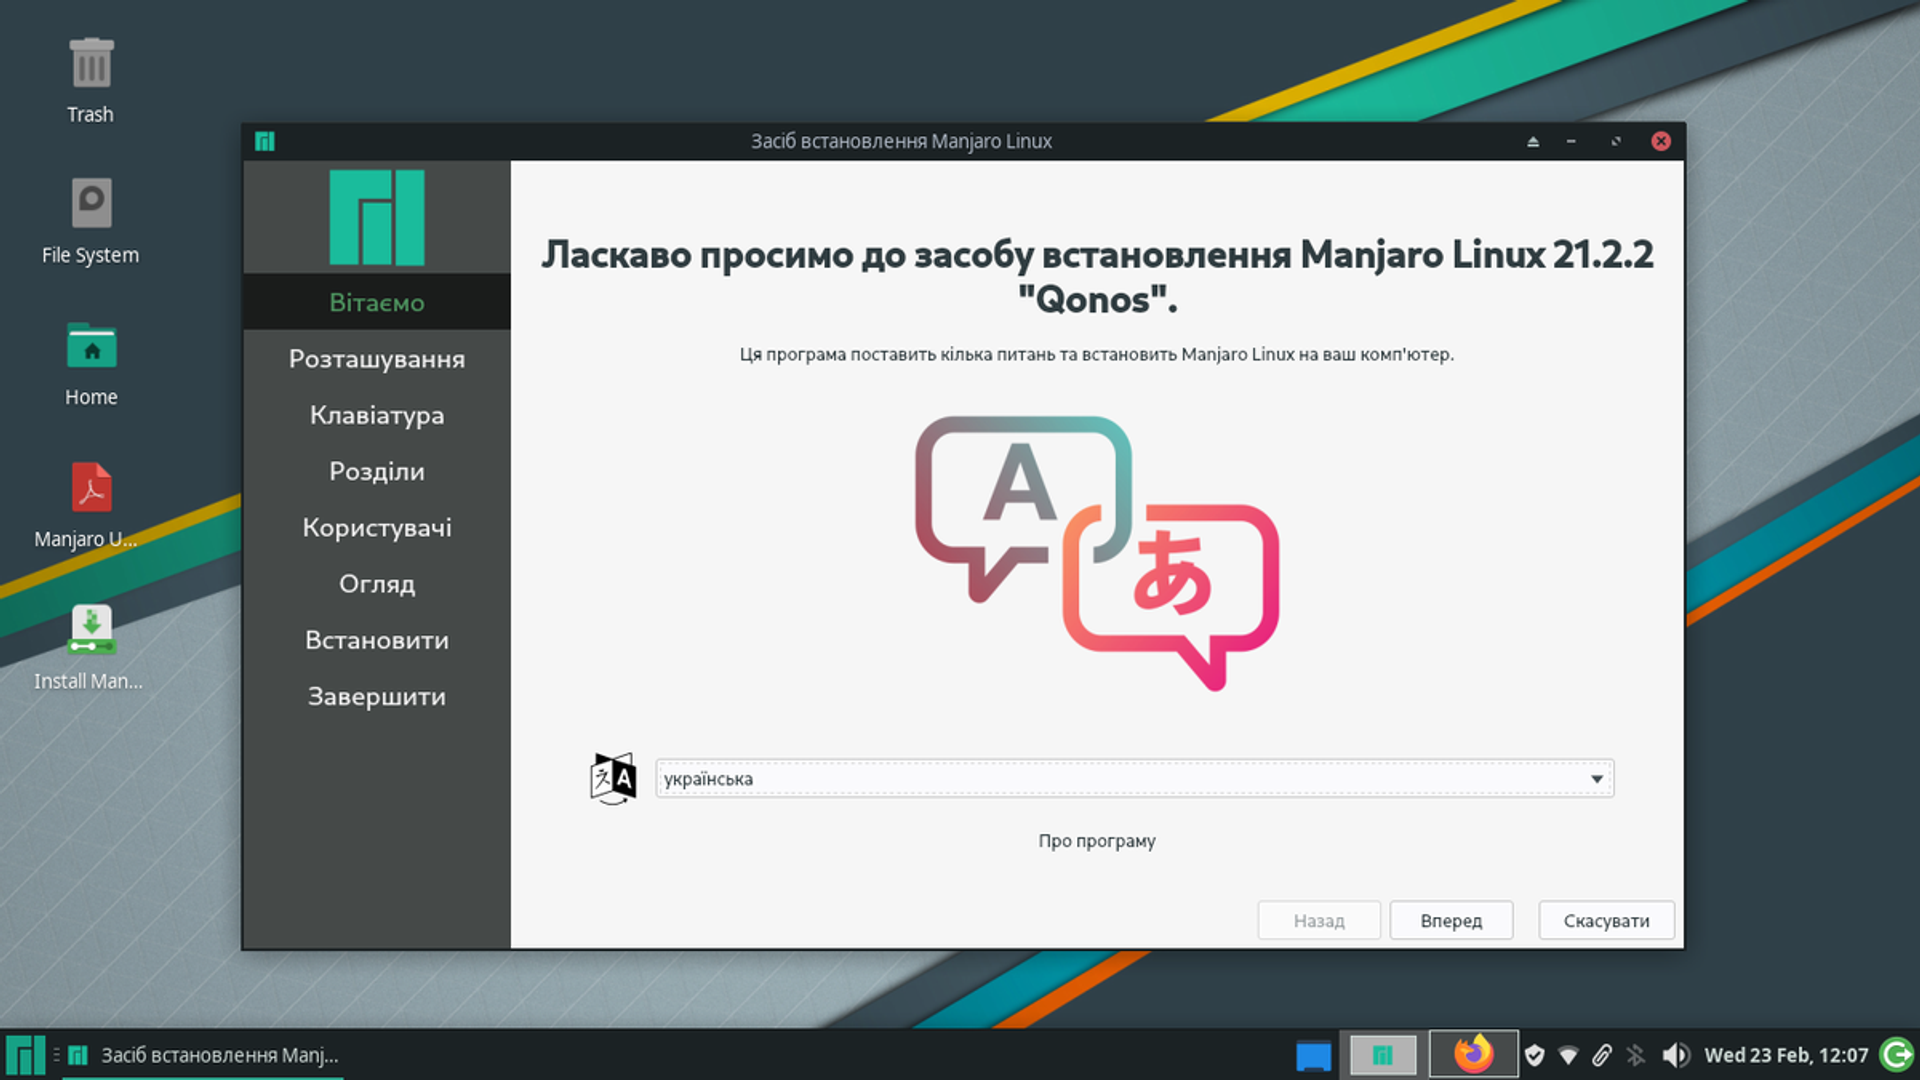Image resolution: width=1920 pixels, height=1080 pixels.
Task: Open the Manjaro User Guide PDF icon
Action: pyautogui.click(x=91, y=487)
